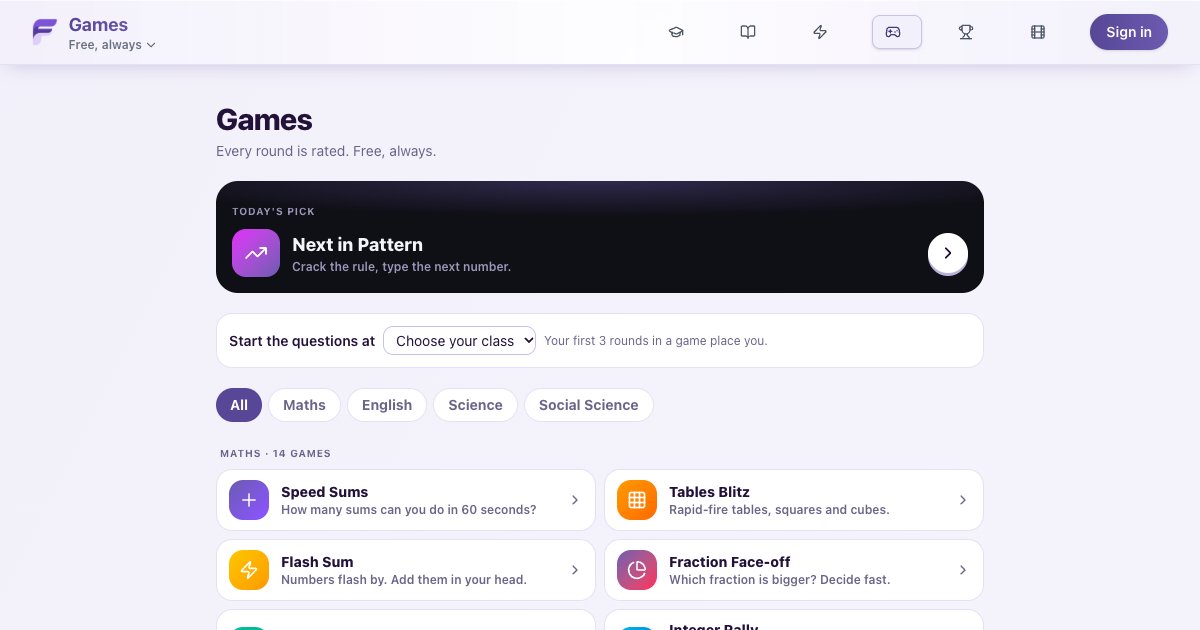Click the purple F logo icon

(44, 32)
